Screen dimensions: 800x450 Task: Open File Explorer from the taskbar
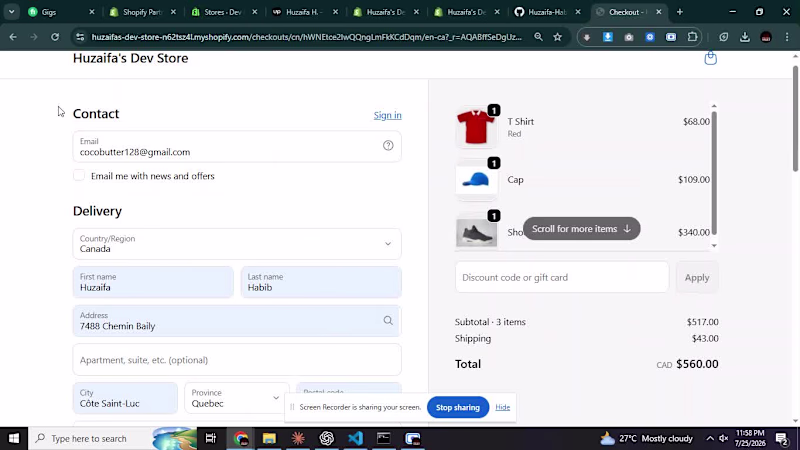269,438
